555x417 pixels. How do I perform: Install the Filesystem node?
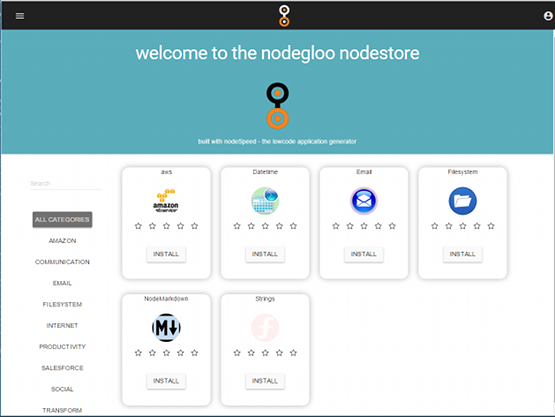click(x=462, y=254)
